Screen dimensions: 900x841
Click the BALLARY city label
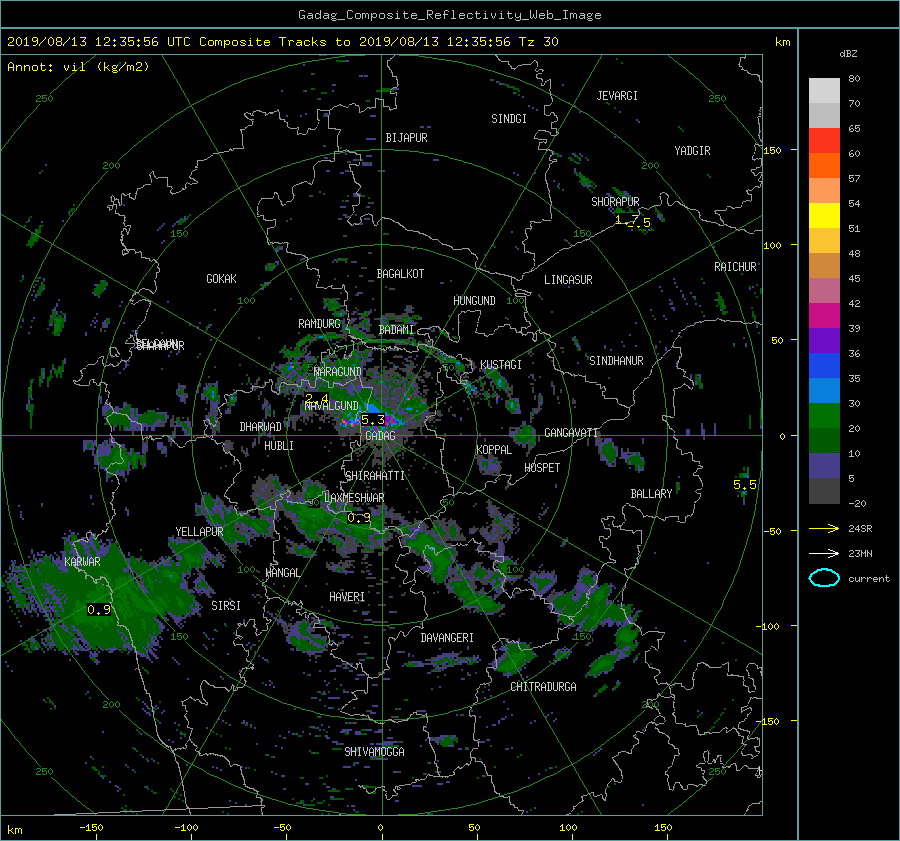click(651, 494)
